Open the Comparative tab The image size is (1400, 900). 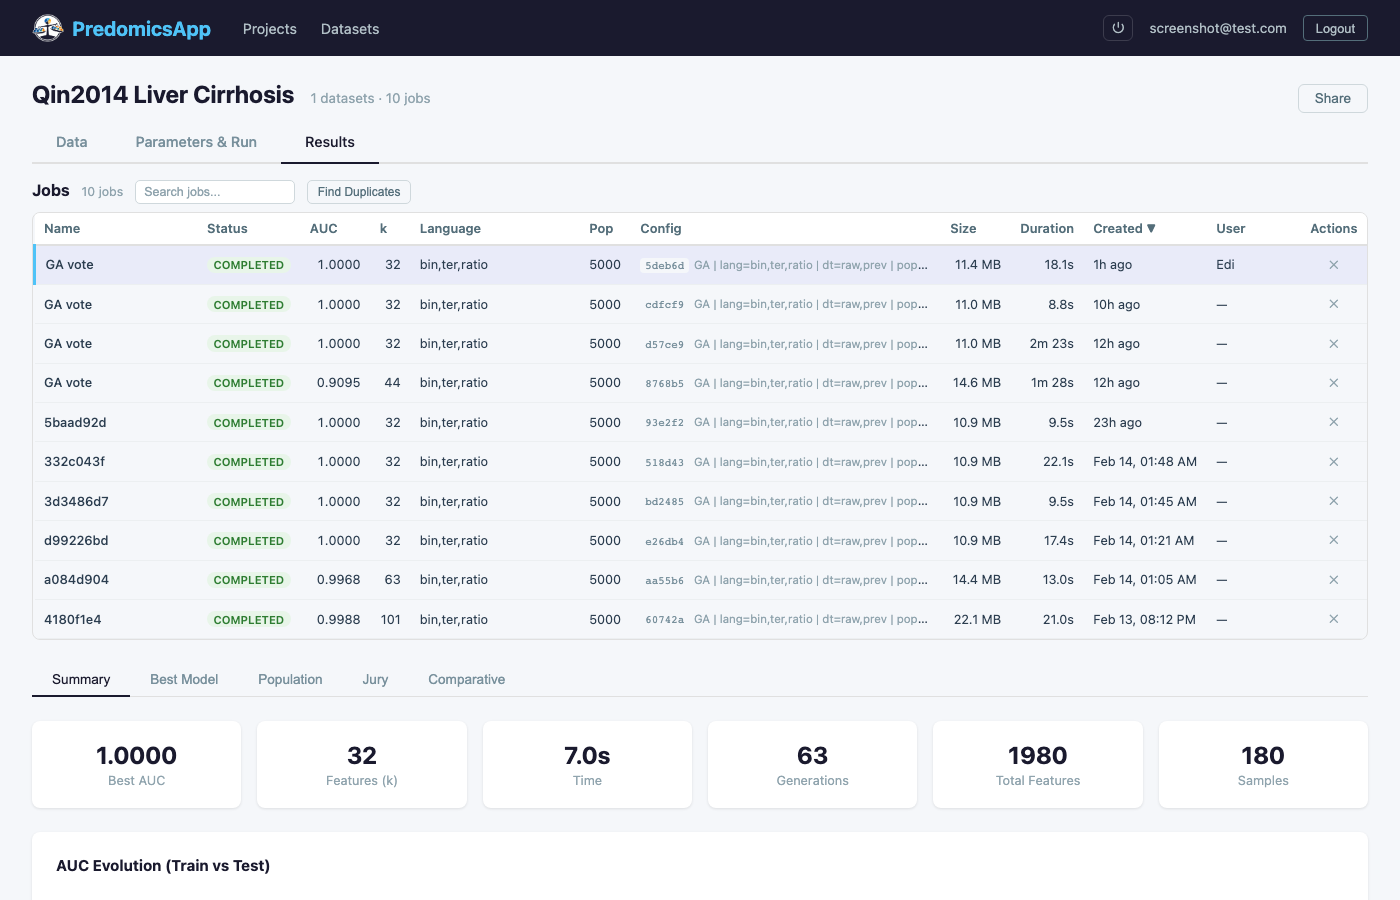click(466, 679)
